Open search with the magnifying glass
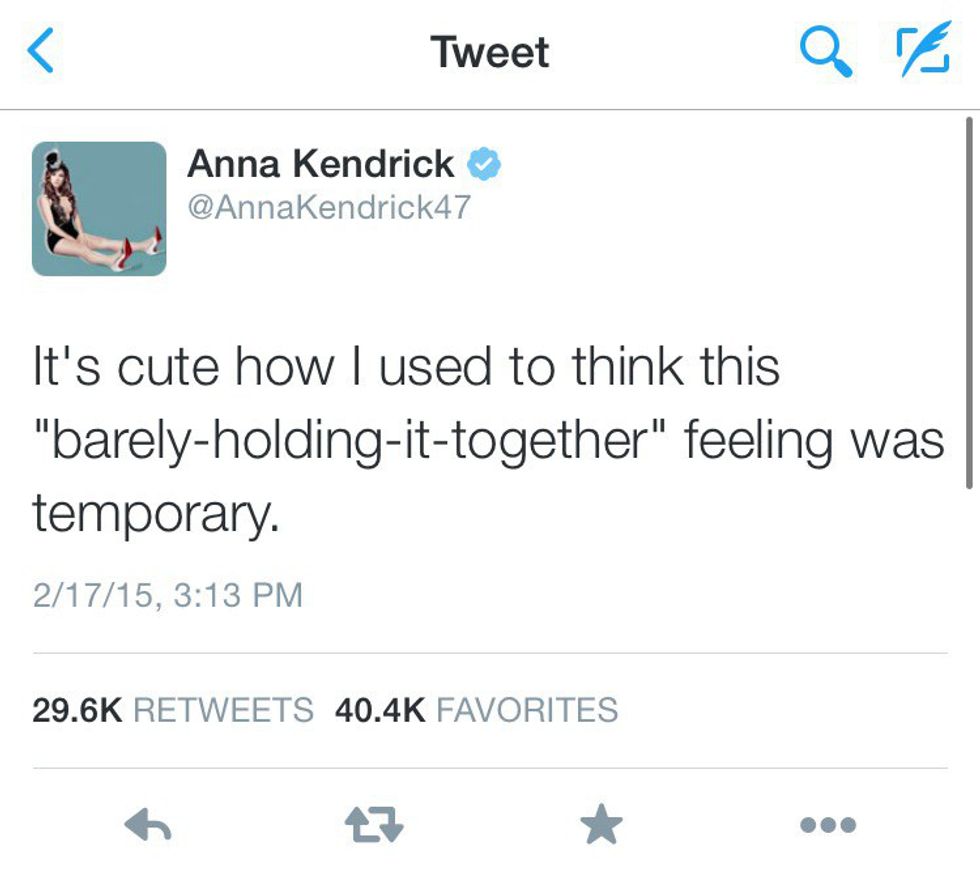The image size is (980, 877). pyautogui.click(x=826, y=52)
